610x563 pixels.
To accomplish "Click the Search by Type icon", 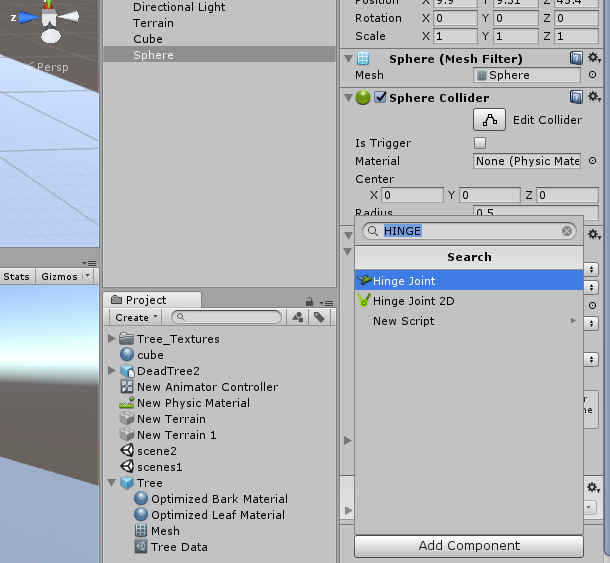I will point(298,317).
